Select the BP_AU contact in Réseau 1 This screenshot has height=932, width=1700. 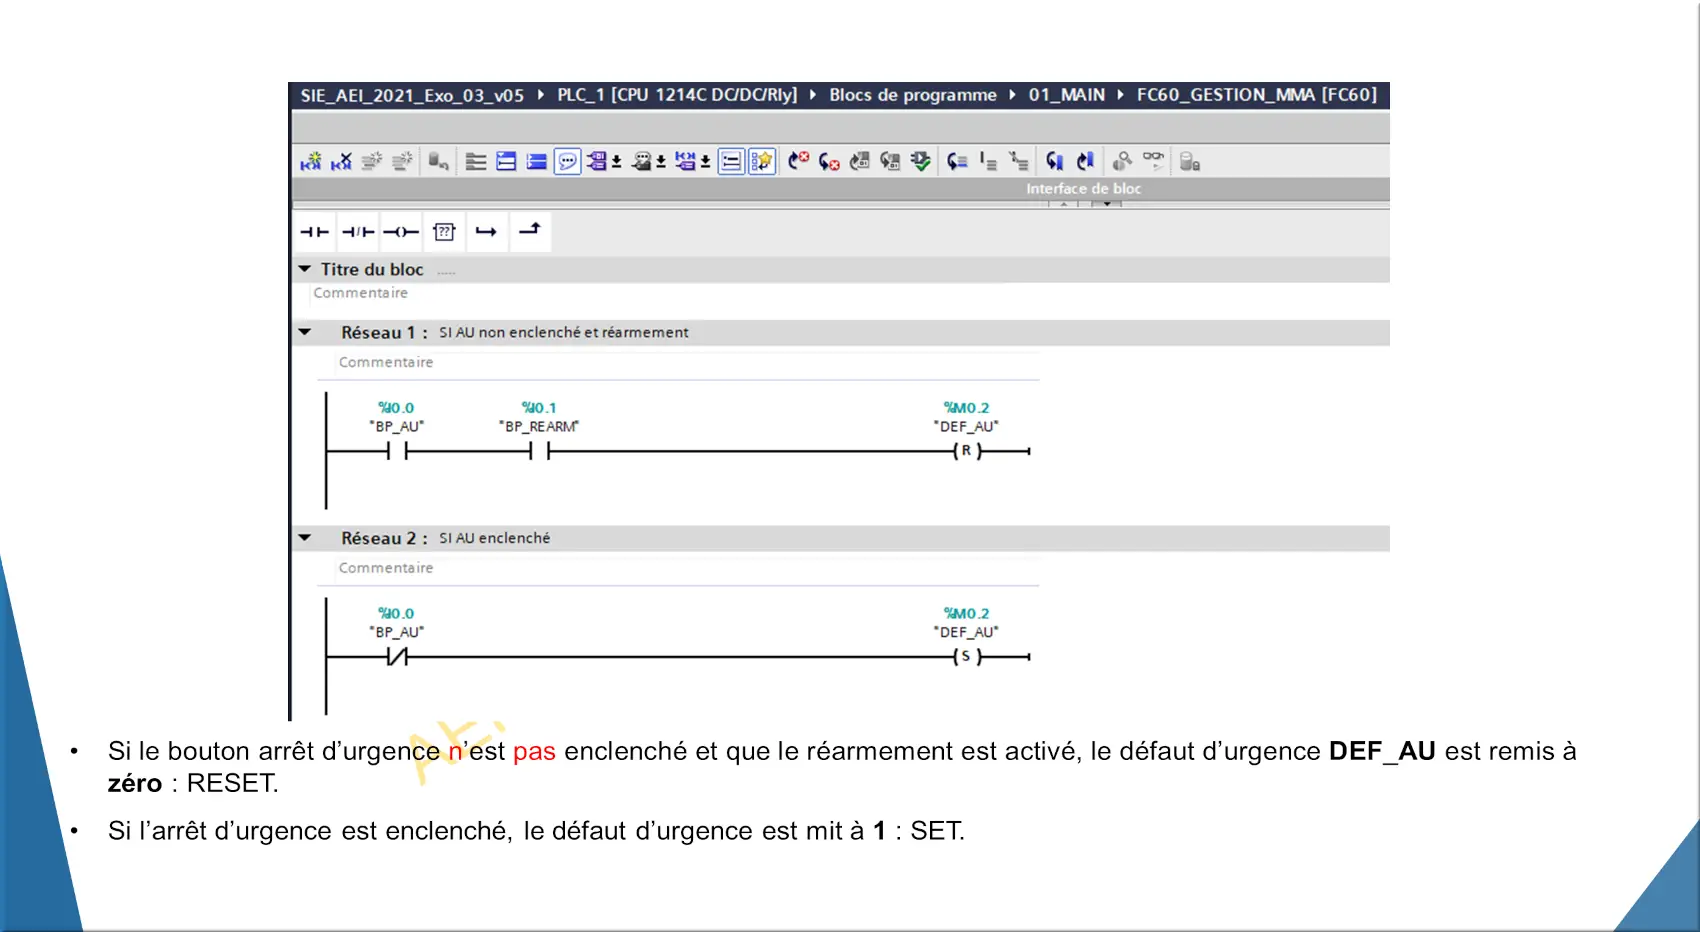[x=397, y=452]
